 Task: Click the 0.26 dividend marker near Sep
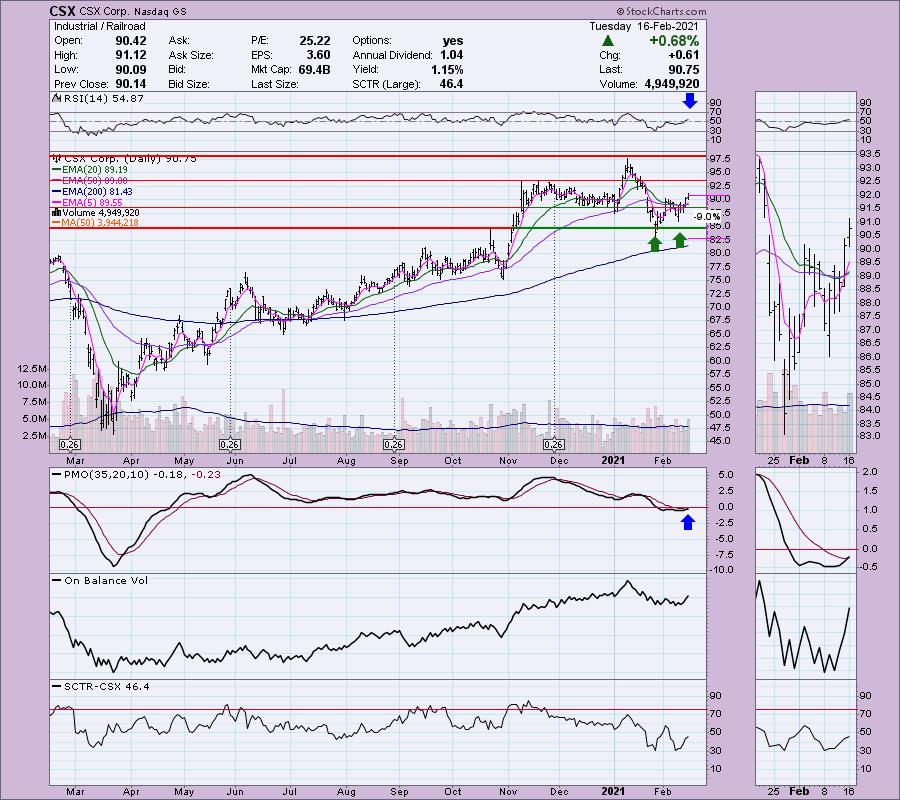click(x=394, y=445)
